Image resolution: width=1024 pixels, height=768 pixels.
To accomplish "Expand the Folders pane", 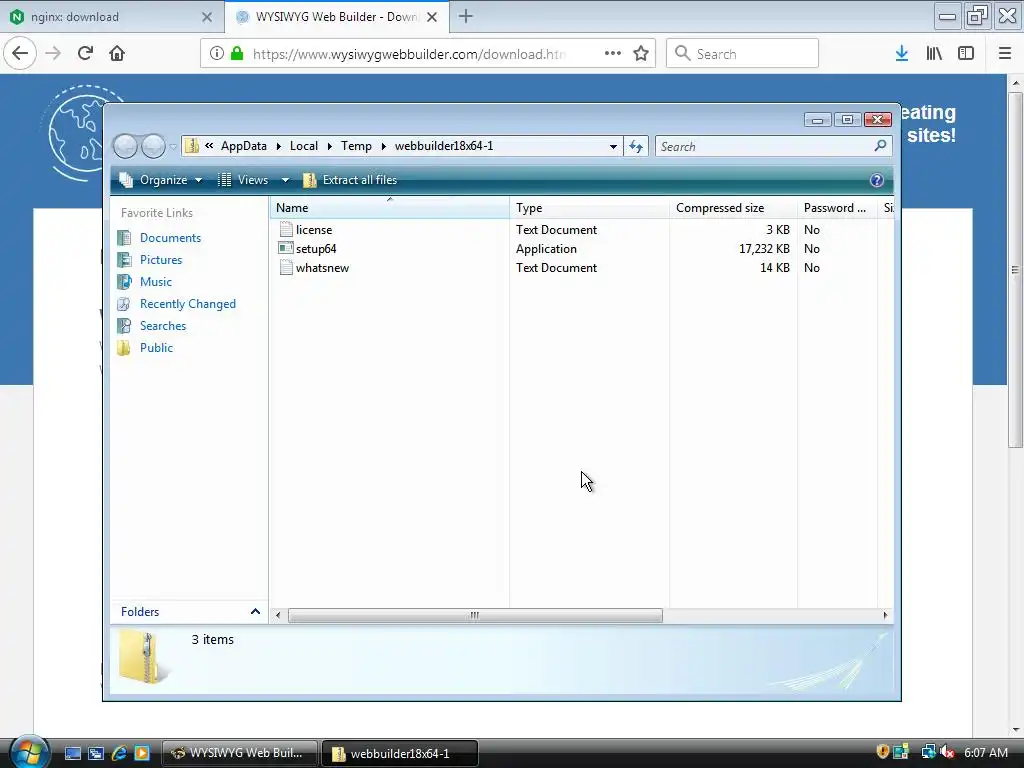I will 189,612.
